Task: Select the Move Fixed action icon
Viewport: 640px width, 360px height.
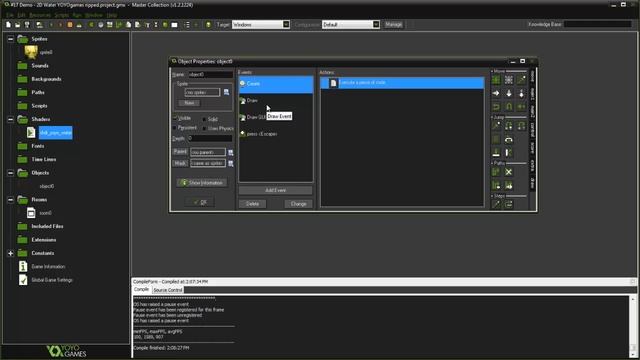Action: click(x=496, y=80)
